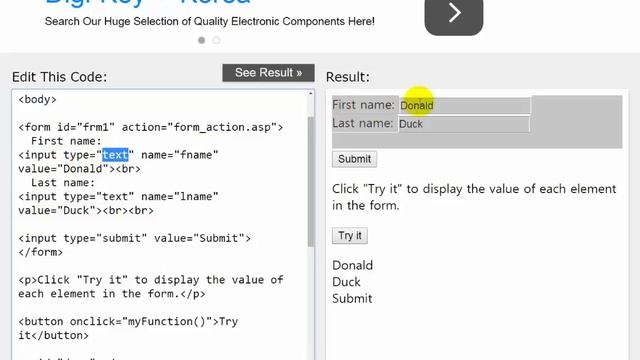Click the See Result button
This screenshot has width=640, height=360.
(x=268, y=73)
